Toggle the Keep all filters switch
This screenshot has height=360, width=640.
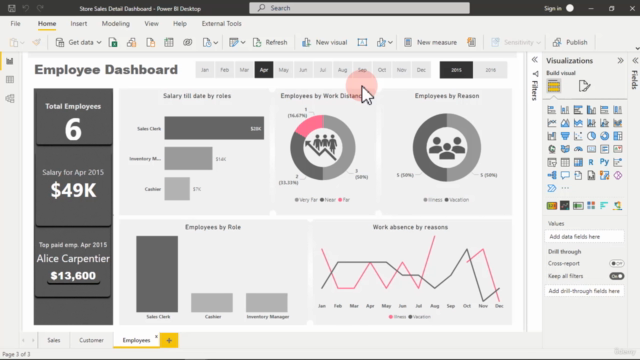tap(616, 276)
